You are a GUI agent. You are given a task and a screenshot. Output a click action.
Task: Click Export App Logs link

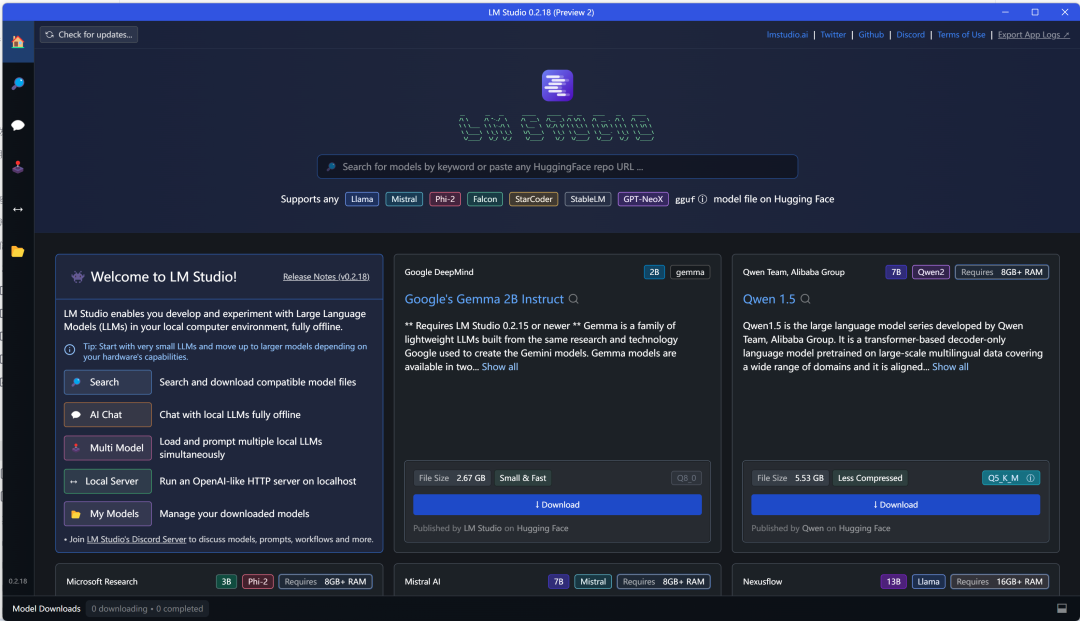click(1033, 34)
